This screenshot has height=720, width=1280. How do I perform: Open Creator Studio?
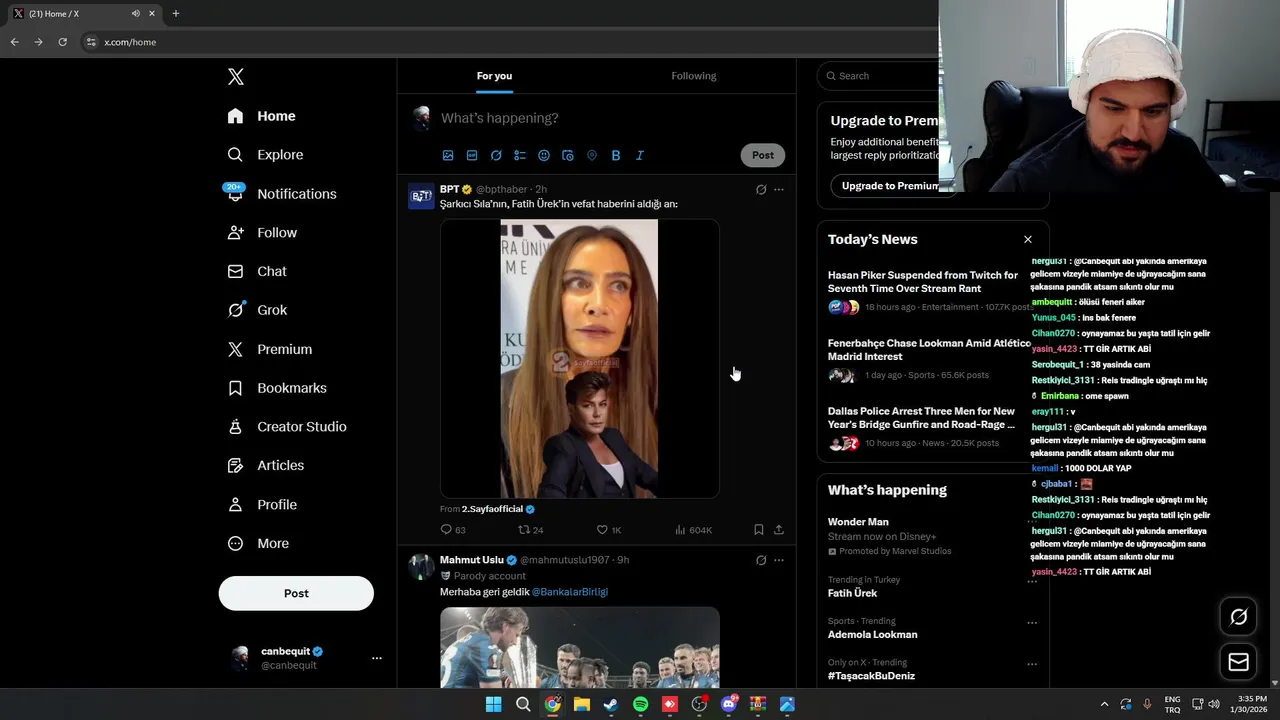pyautogui.click(x=287, y=427)
